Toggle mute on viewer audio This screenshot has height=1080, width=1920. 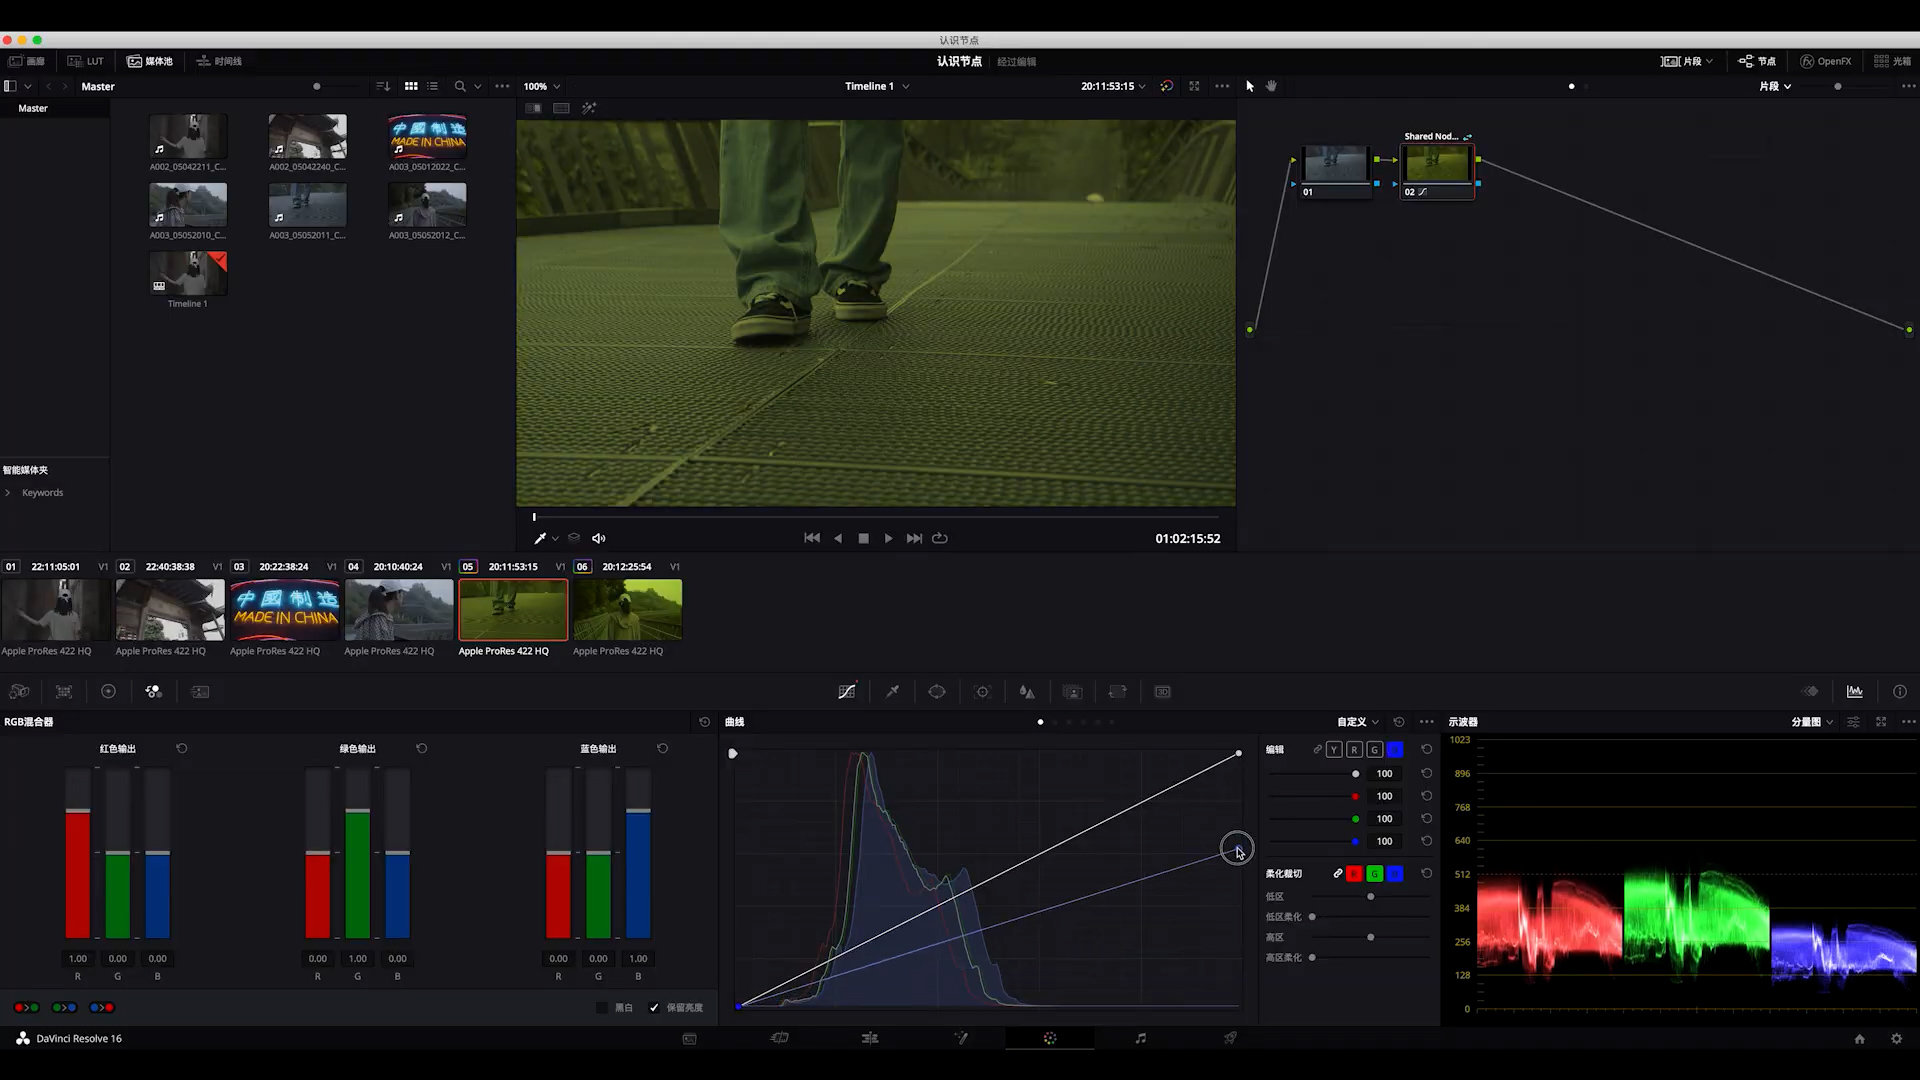click(599, 538)
